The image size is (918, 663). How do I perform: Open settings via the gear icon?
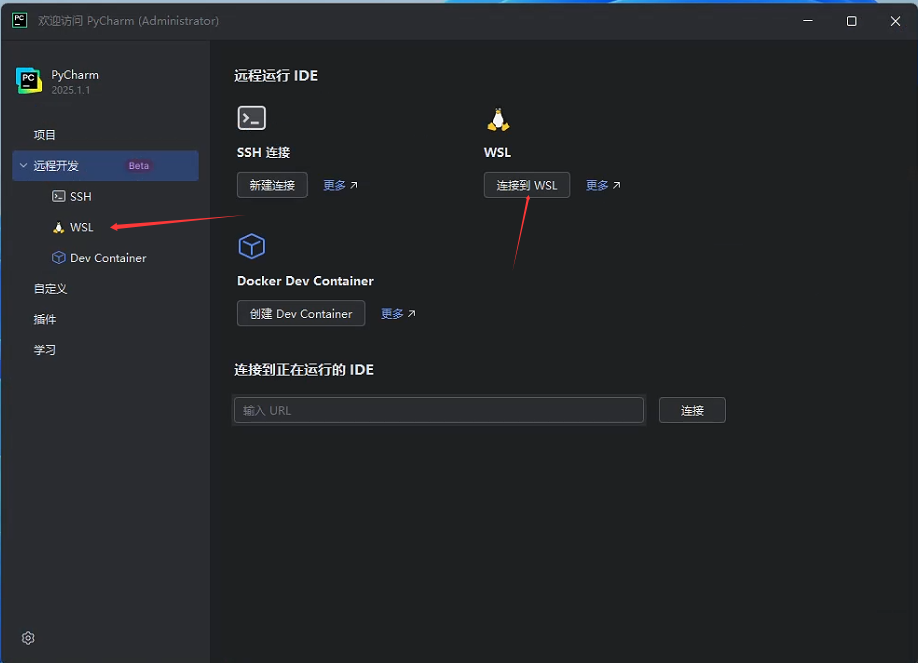coord(28,638)
